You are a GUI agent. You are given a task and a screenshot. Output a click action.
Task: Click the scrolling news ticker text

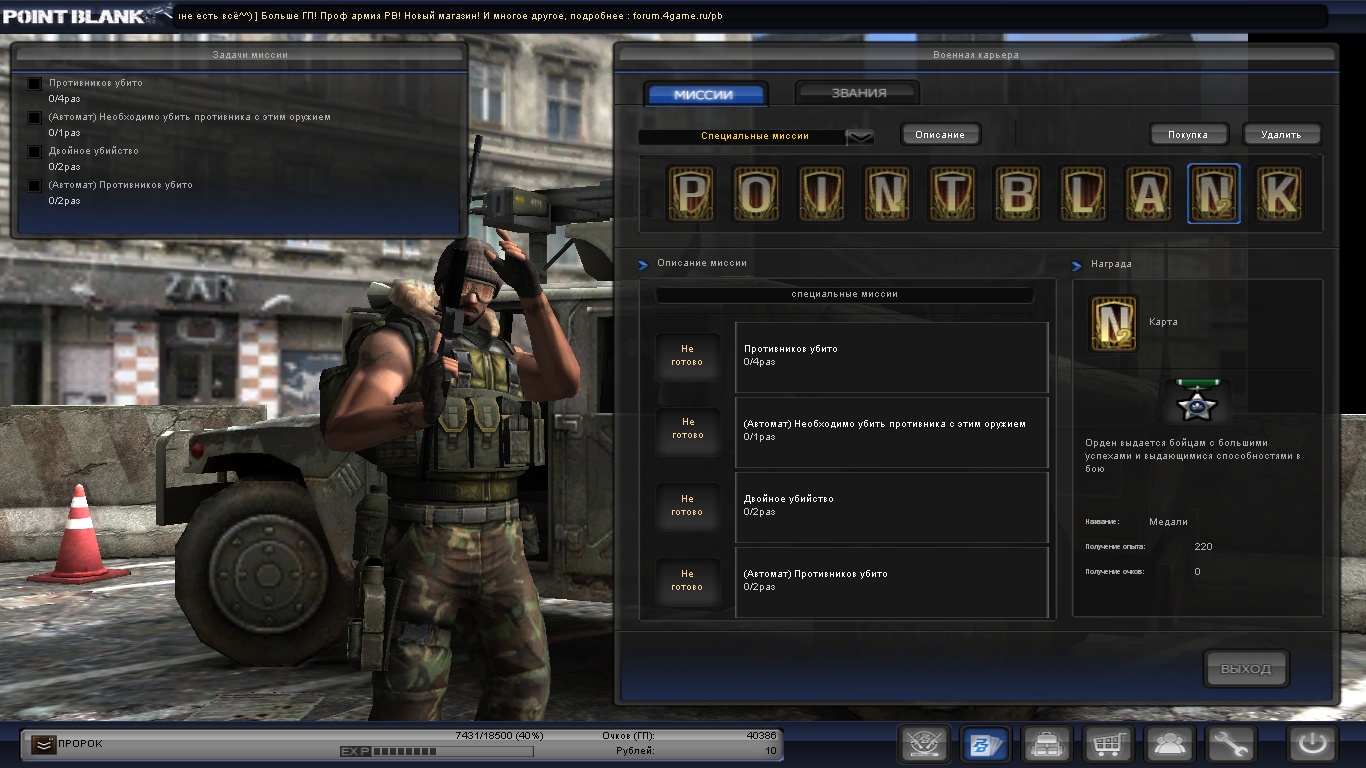pos(450,16)
